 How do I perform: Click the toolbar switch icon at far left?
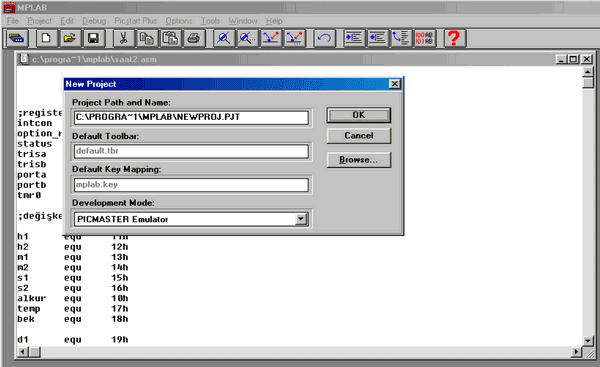[x=16, y=38]
